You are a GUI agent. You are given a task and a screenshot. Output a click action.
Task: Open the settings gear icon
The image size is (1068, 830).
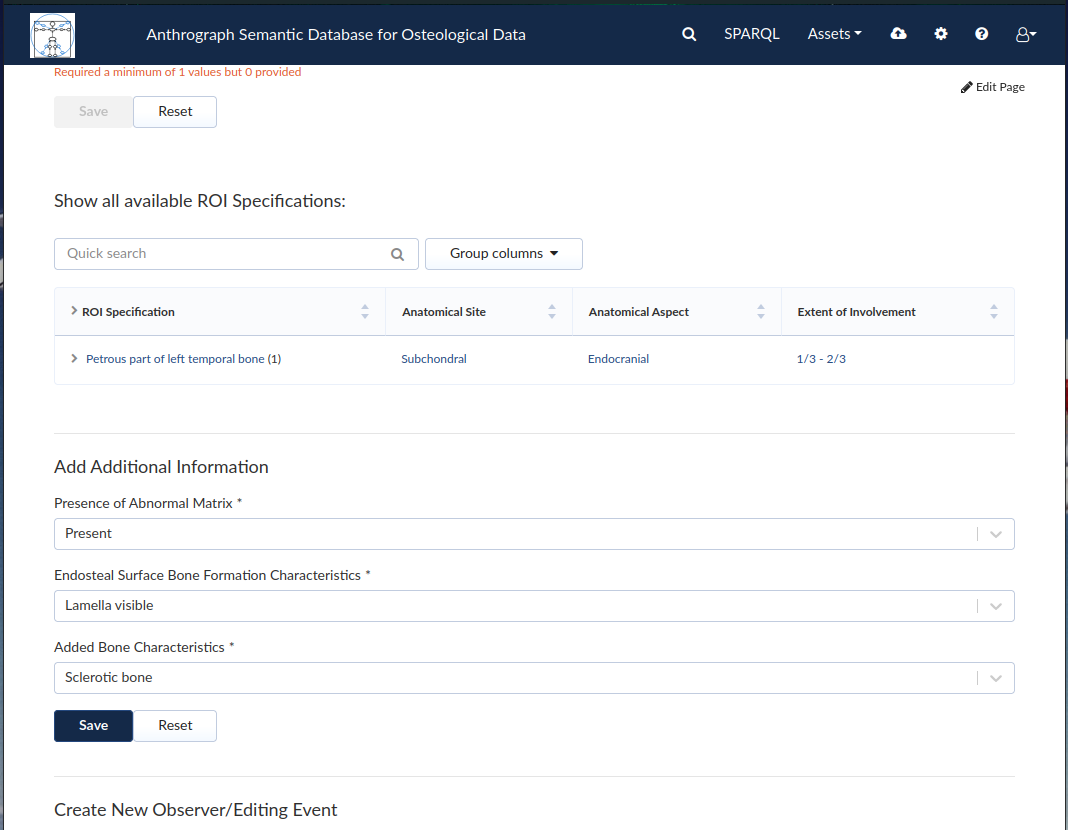pyautogui.click(x=941, y=33)
